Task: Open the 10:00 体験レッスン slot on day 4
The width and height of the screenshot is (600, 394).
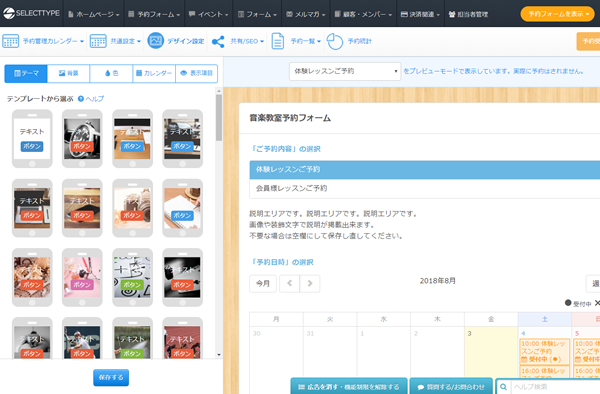Action: (x=545, y=352)
